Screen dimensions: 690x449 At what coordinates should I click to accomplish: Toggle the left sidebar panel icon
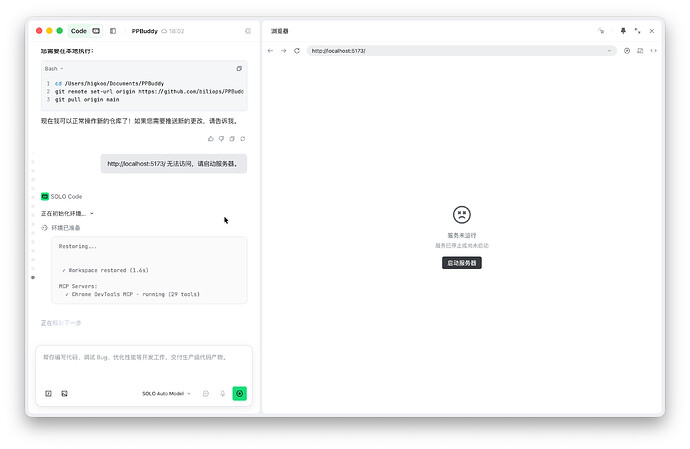click(x=113, y=31)
